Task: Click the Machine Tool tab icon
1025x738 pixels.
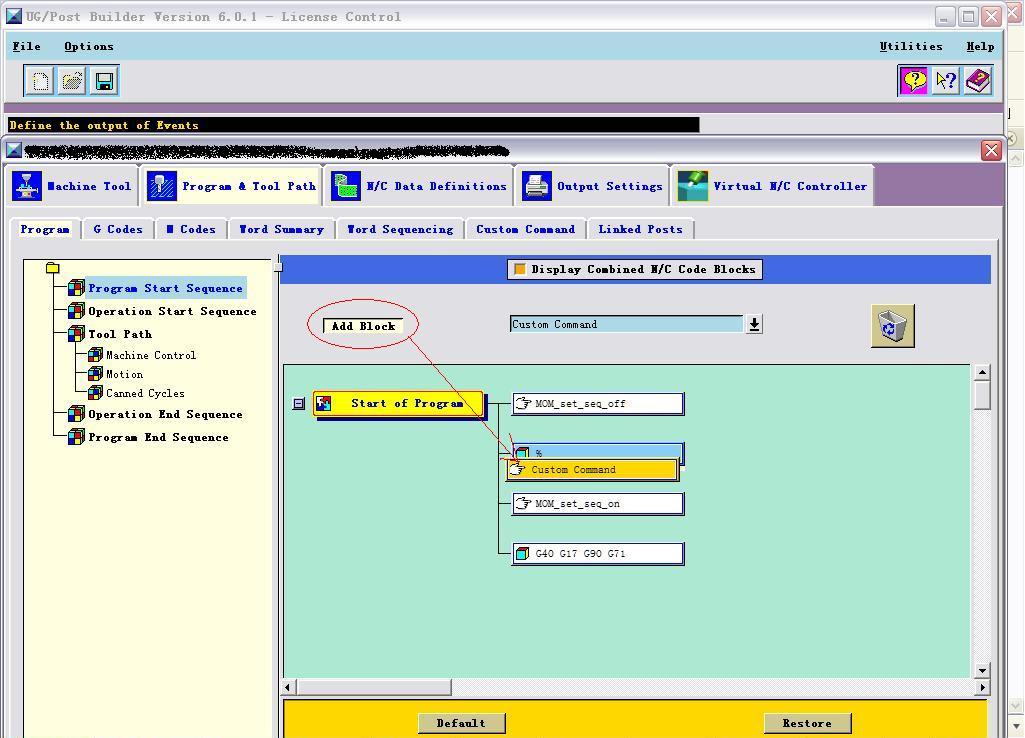Action: 27,186
